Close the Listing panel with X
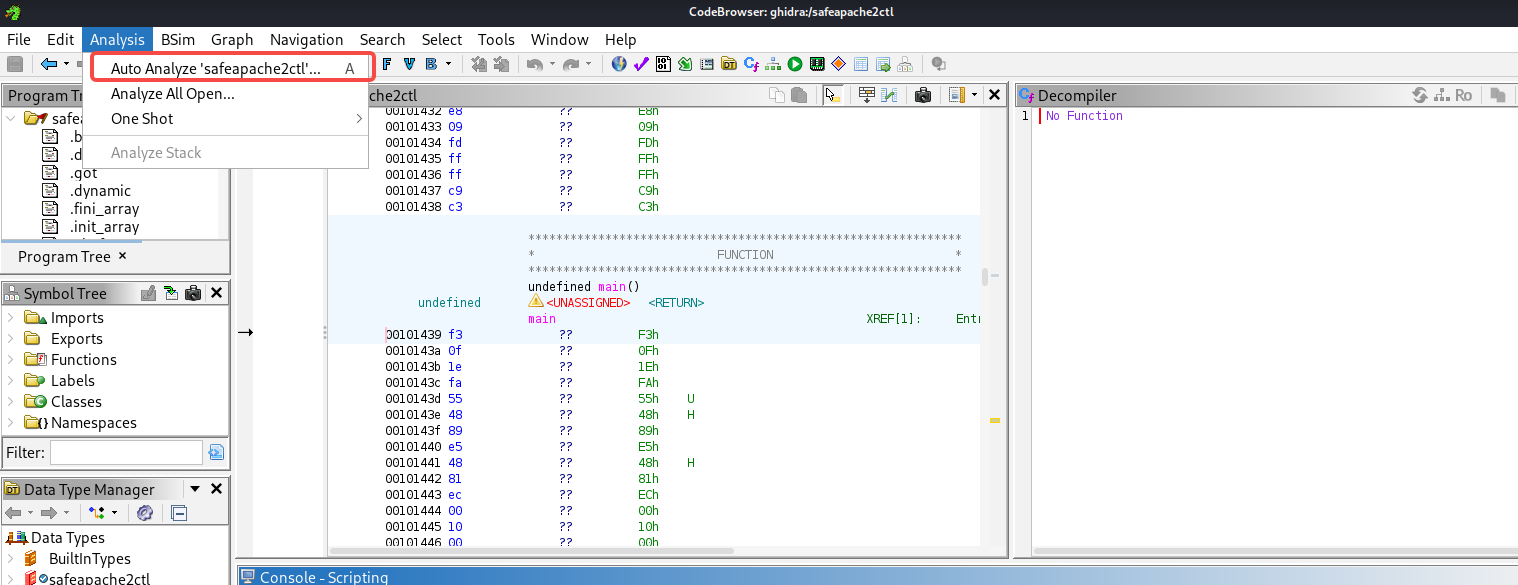Image resolution: width=1518 pixels, height=585 pixels. (995, 95)
